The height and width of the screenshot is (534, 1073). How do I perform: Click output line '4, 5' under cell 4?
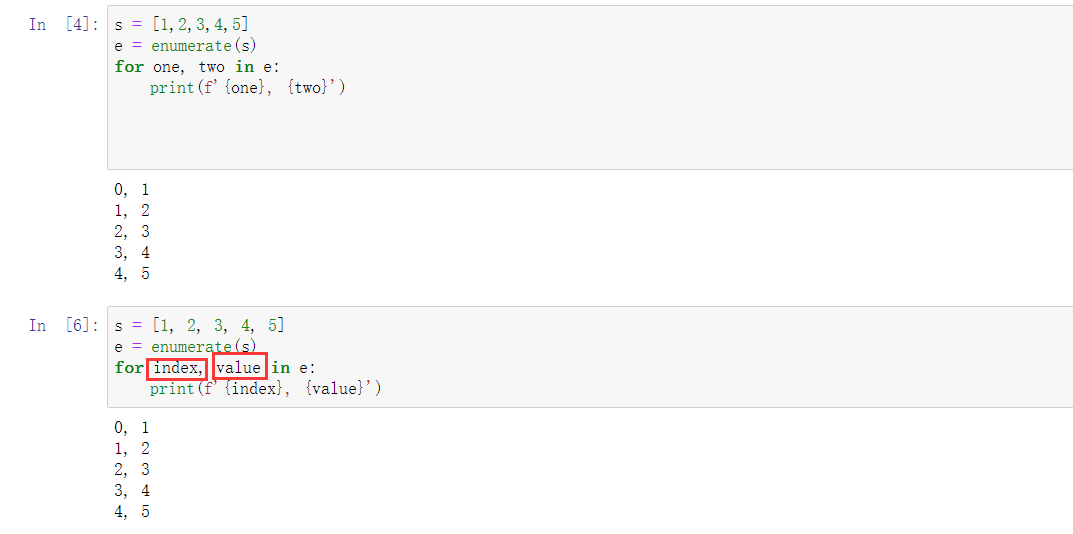pos(132,273)
